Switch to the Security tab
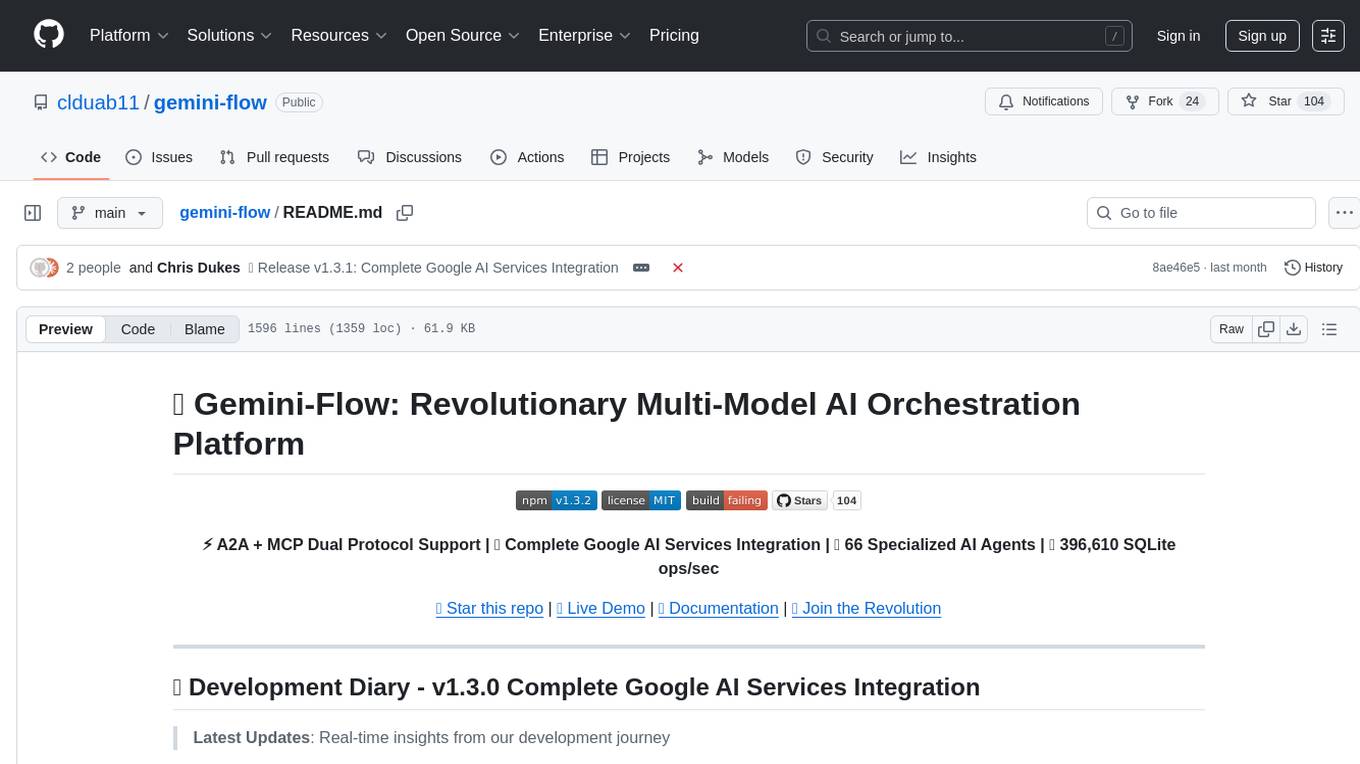This screenshot has width=1360, height=764. pos(834,157)
